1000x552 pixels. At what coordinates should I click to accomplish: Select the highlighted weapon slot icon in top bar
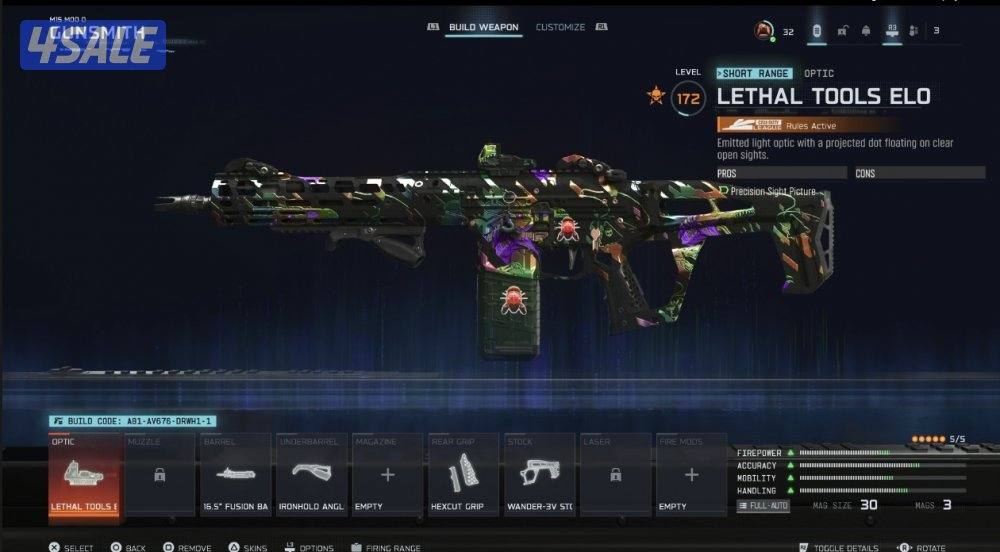816,31
